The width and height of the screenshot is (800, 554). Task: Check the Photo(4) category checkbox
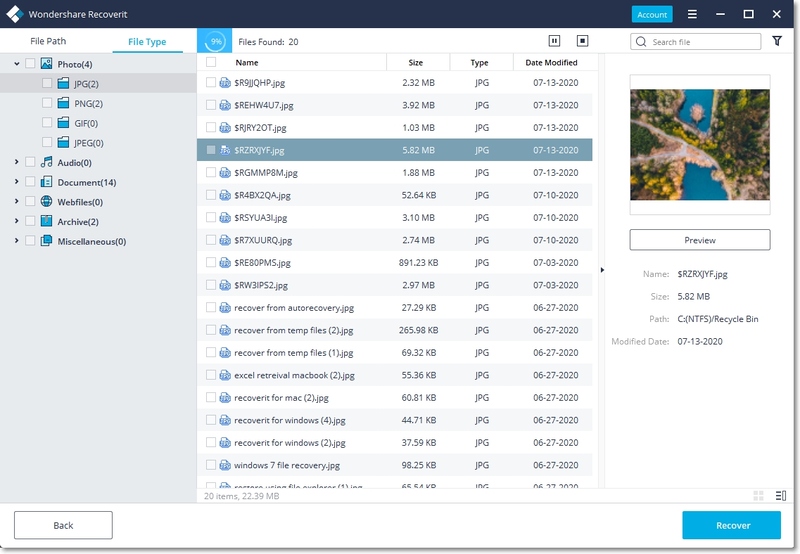tap(30, 64)
